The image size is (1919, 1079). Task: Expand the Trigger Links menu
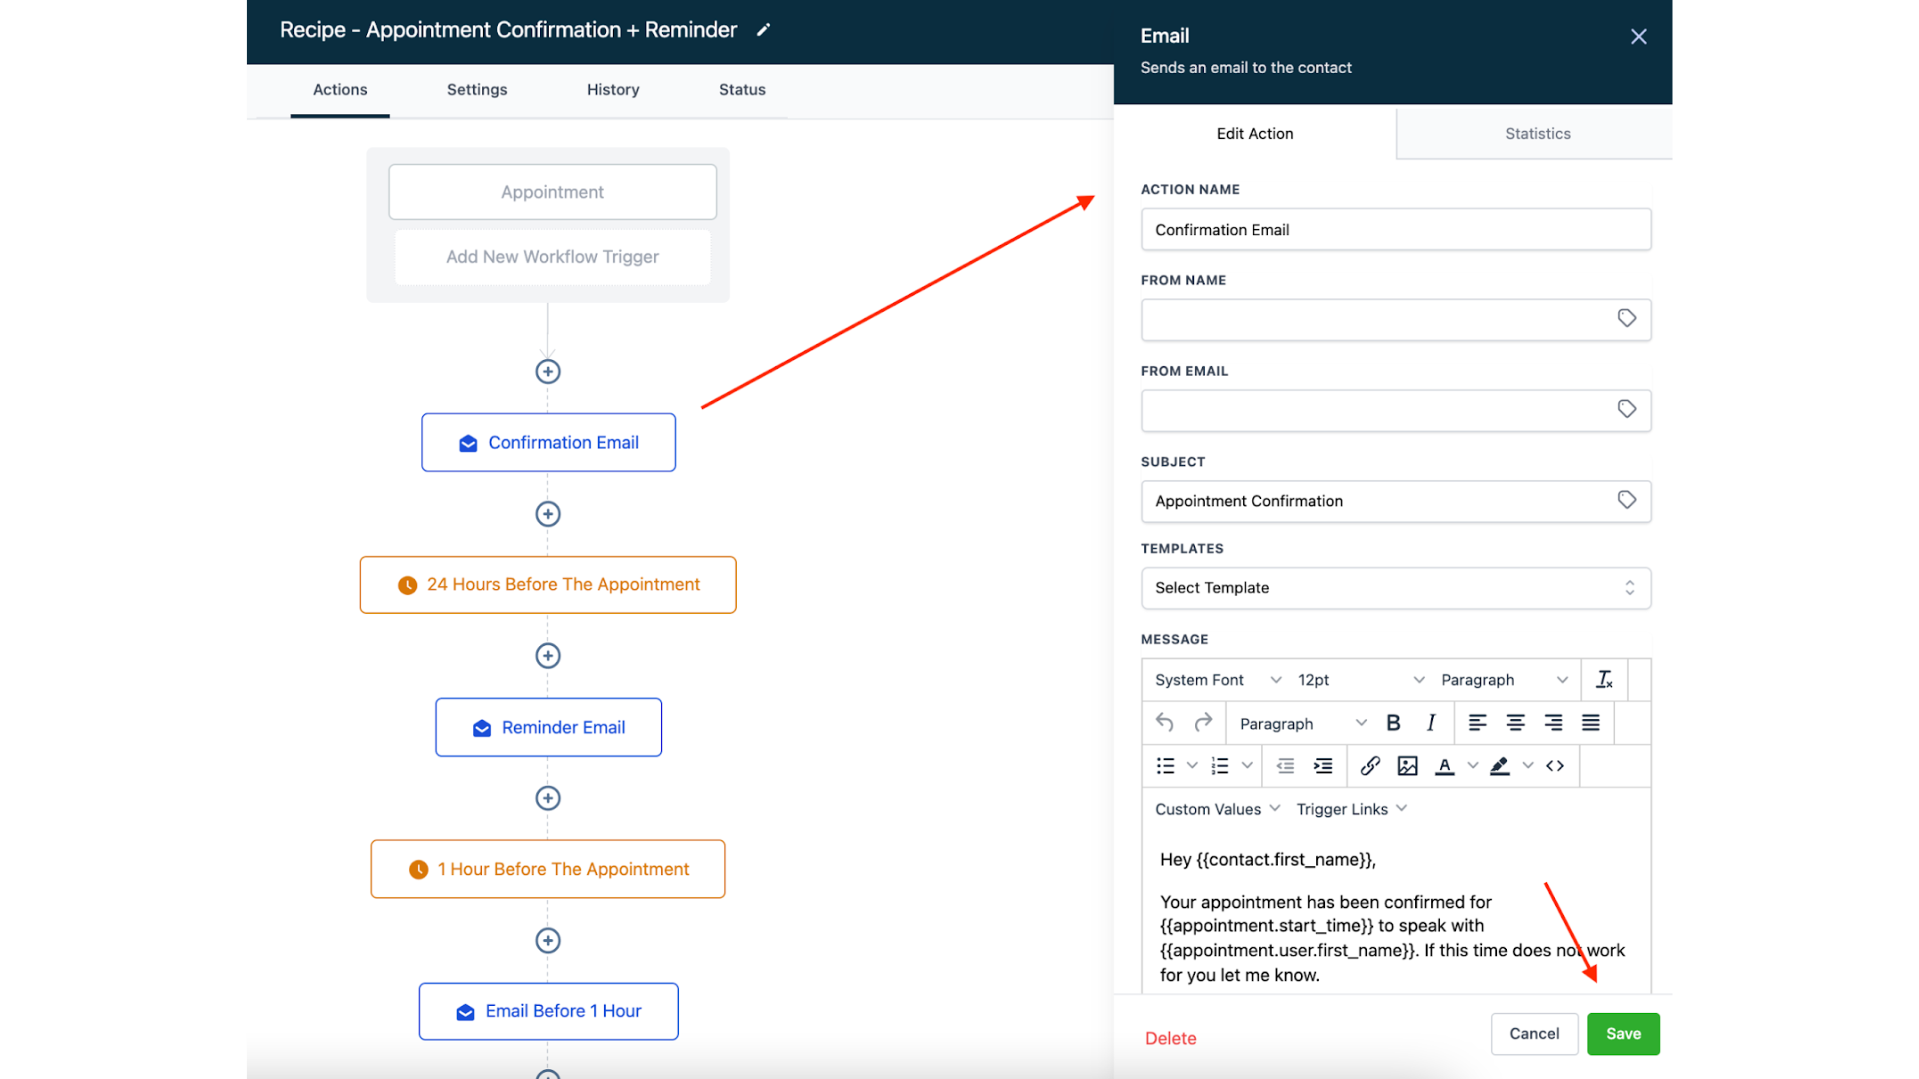pos(1351,809)
